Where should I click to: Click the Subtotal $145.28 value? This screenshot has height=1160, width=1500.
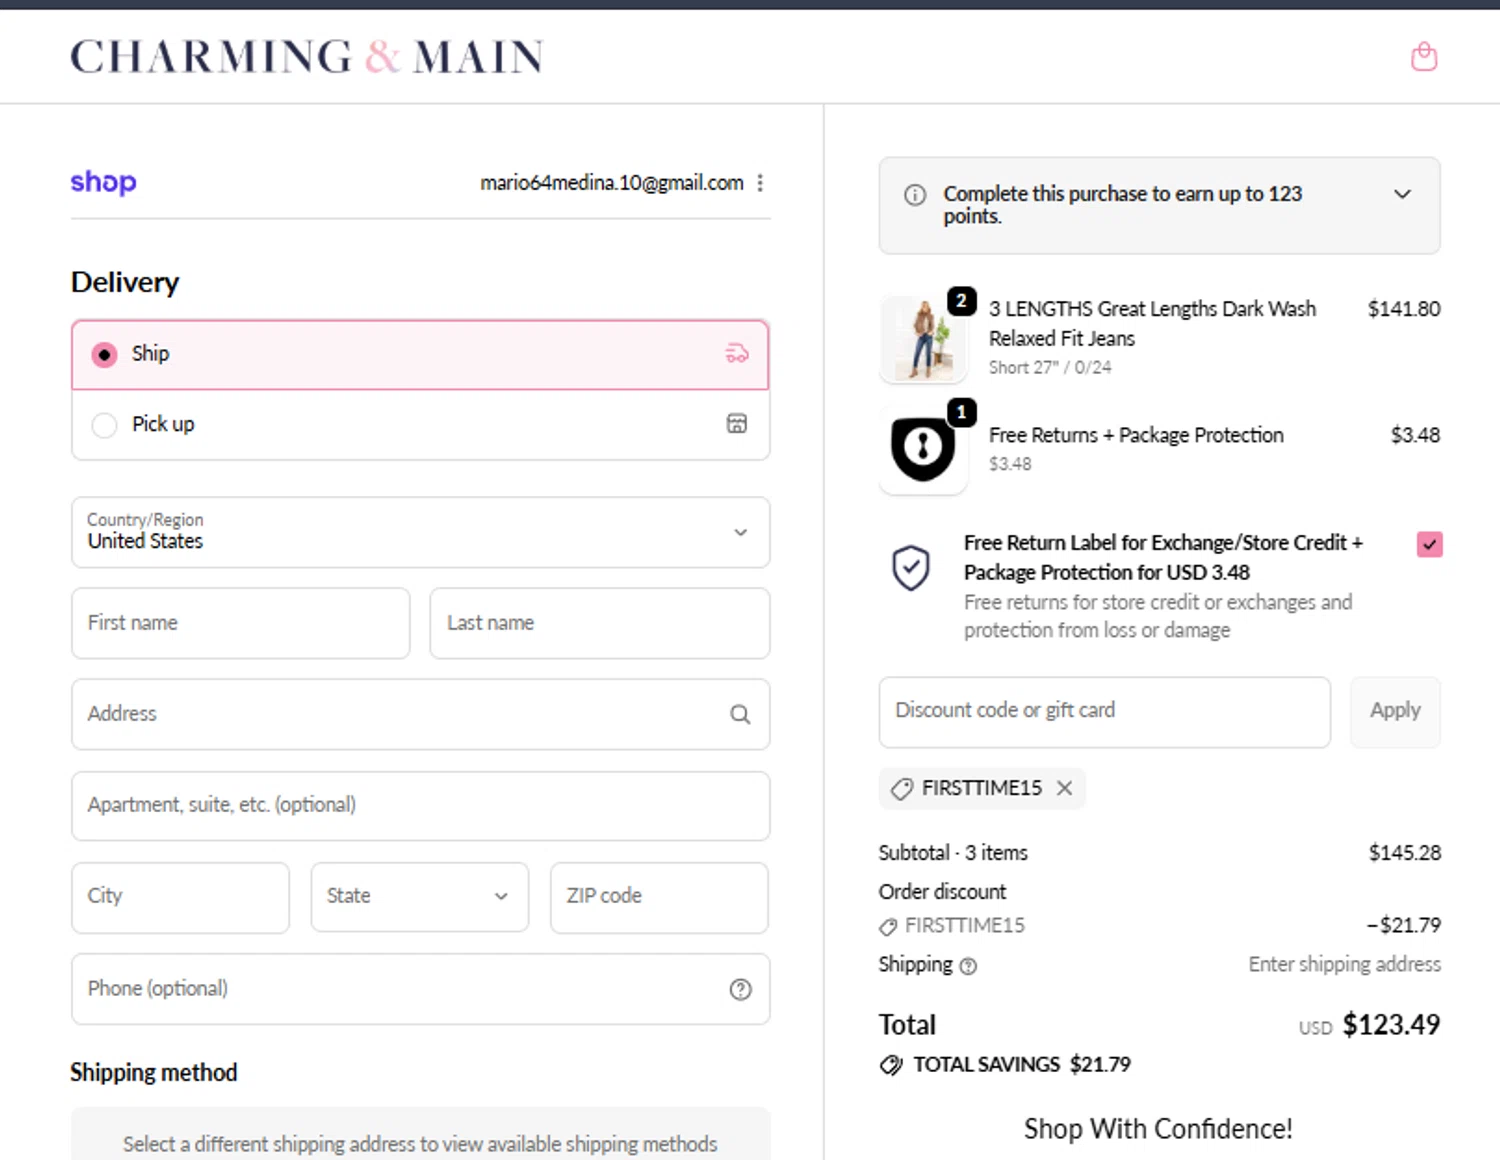(x=1405, y=853)
